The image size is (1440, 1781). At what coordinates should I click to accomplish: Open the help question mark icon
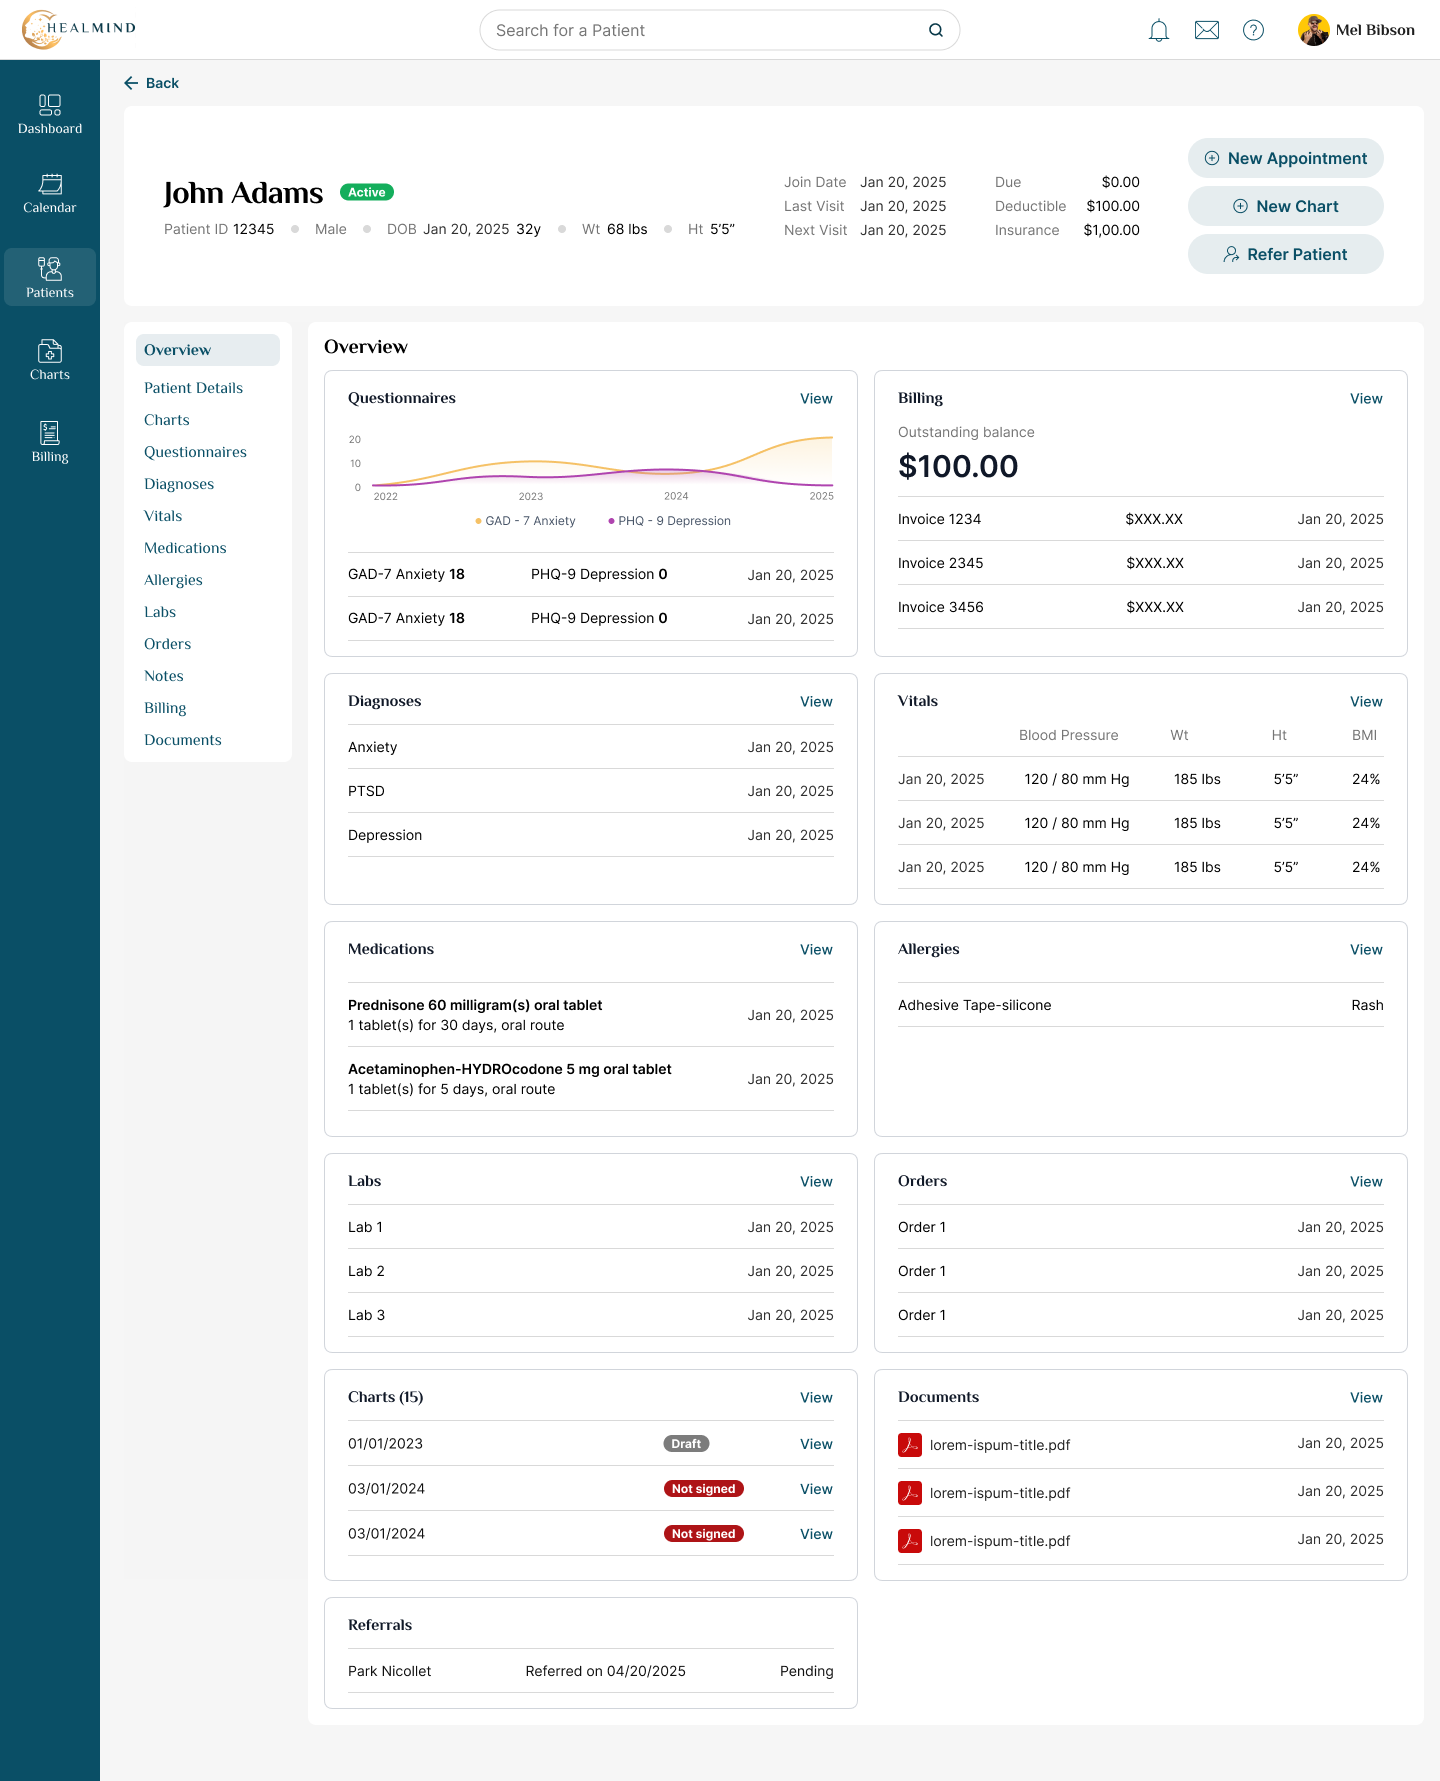point(1253,30)
